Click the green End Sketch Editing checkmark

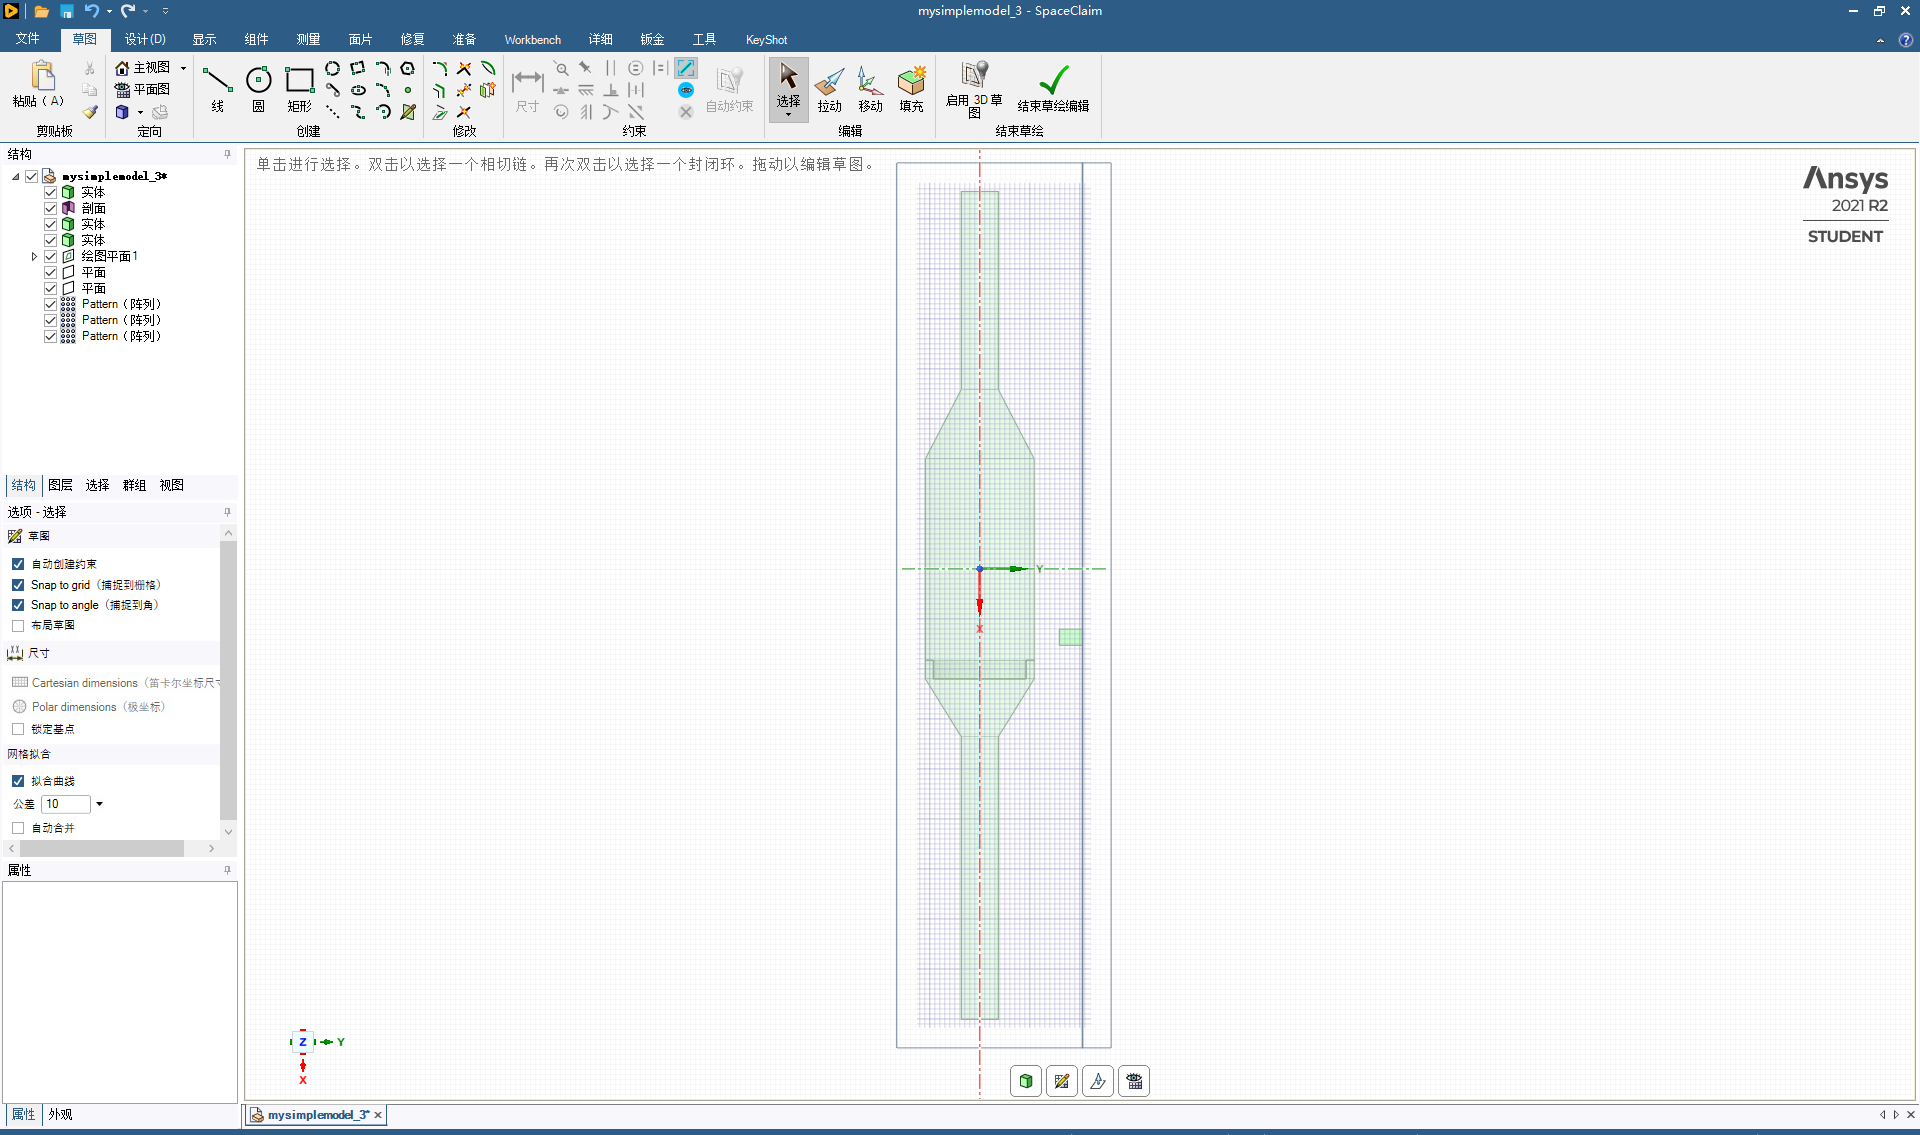pos(1053,80)
